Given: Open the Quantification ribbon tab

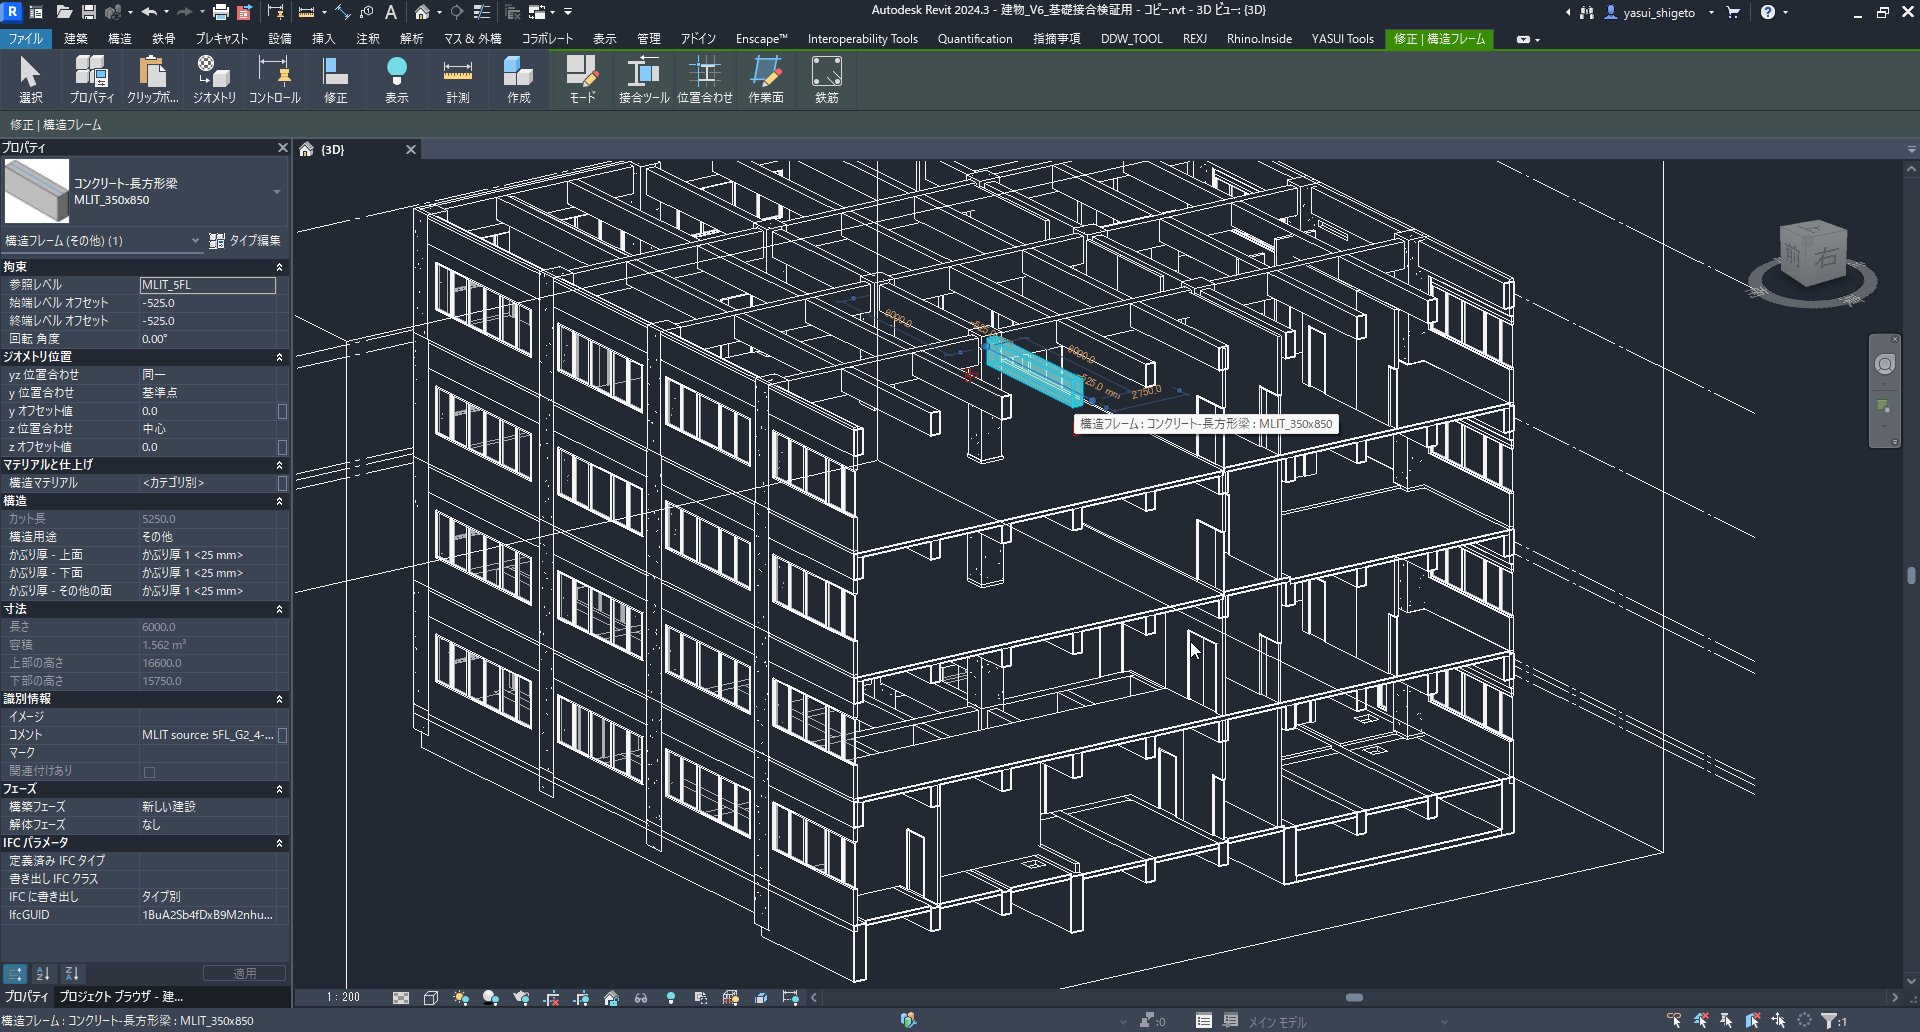Looking at the screenshot, I should point(975,39).
